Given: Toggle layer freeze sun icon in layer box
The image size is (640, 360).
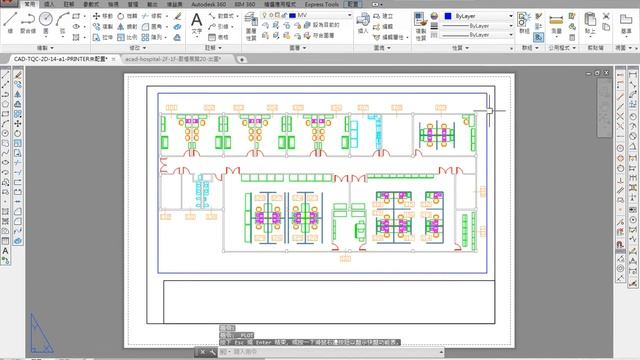Looking at the screenshot, I should 271,16.
